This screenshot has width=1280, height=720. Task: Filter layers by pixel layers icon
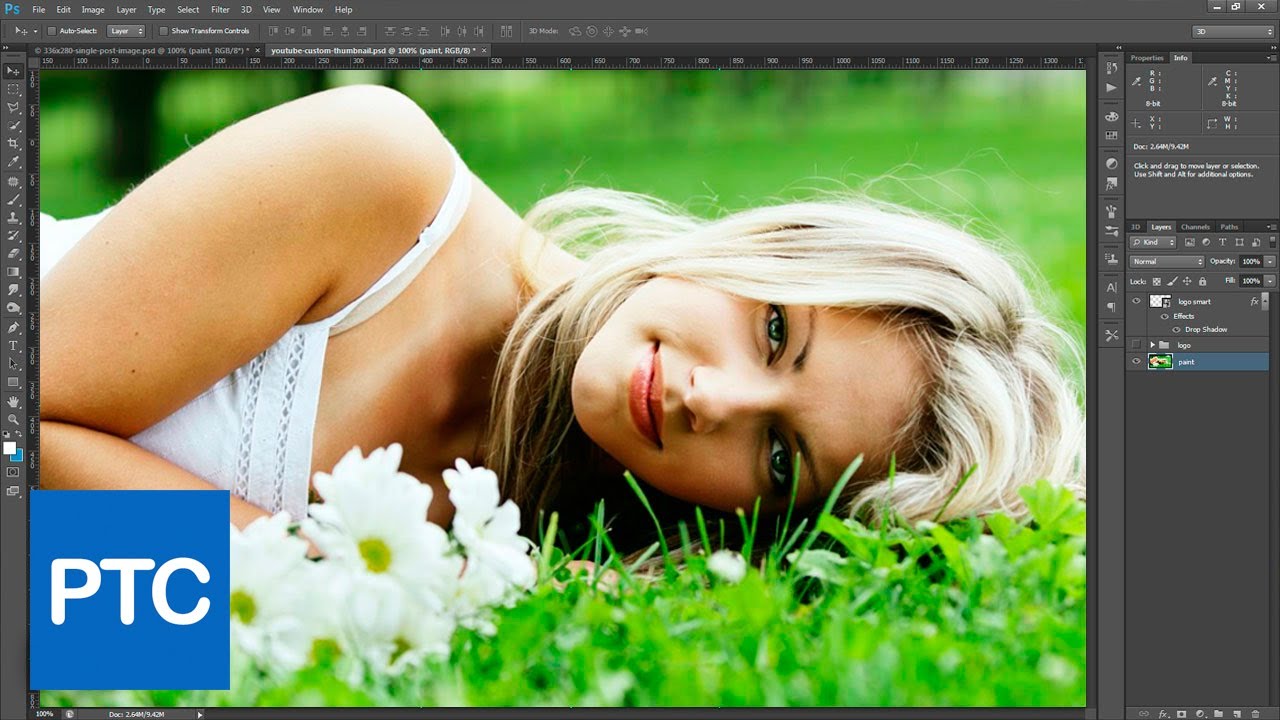pyautogui.click(x=1190, y=242)
